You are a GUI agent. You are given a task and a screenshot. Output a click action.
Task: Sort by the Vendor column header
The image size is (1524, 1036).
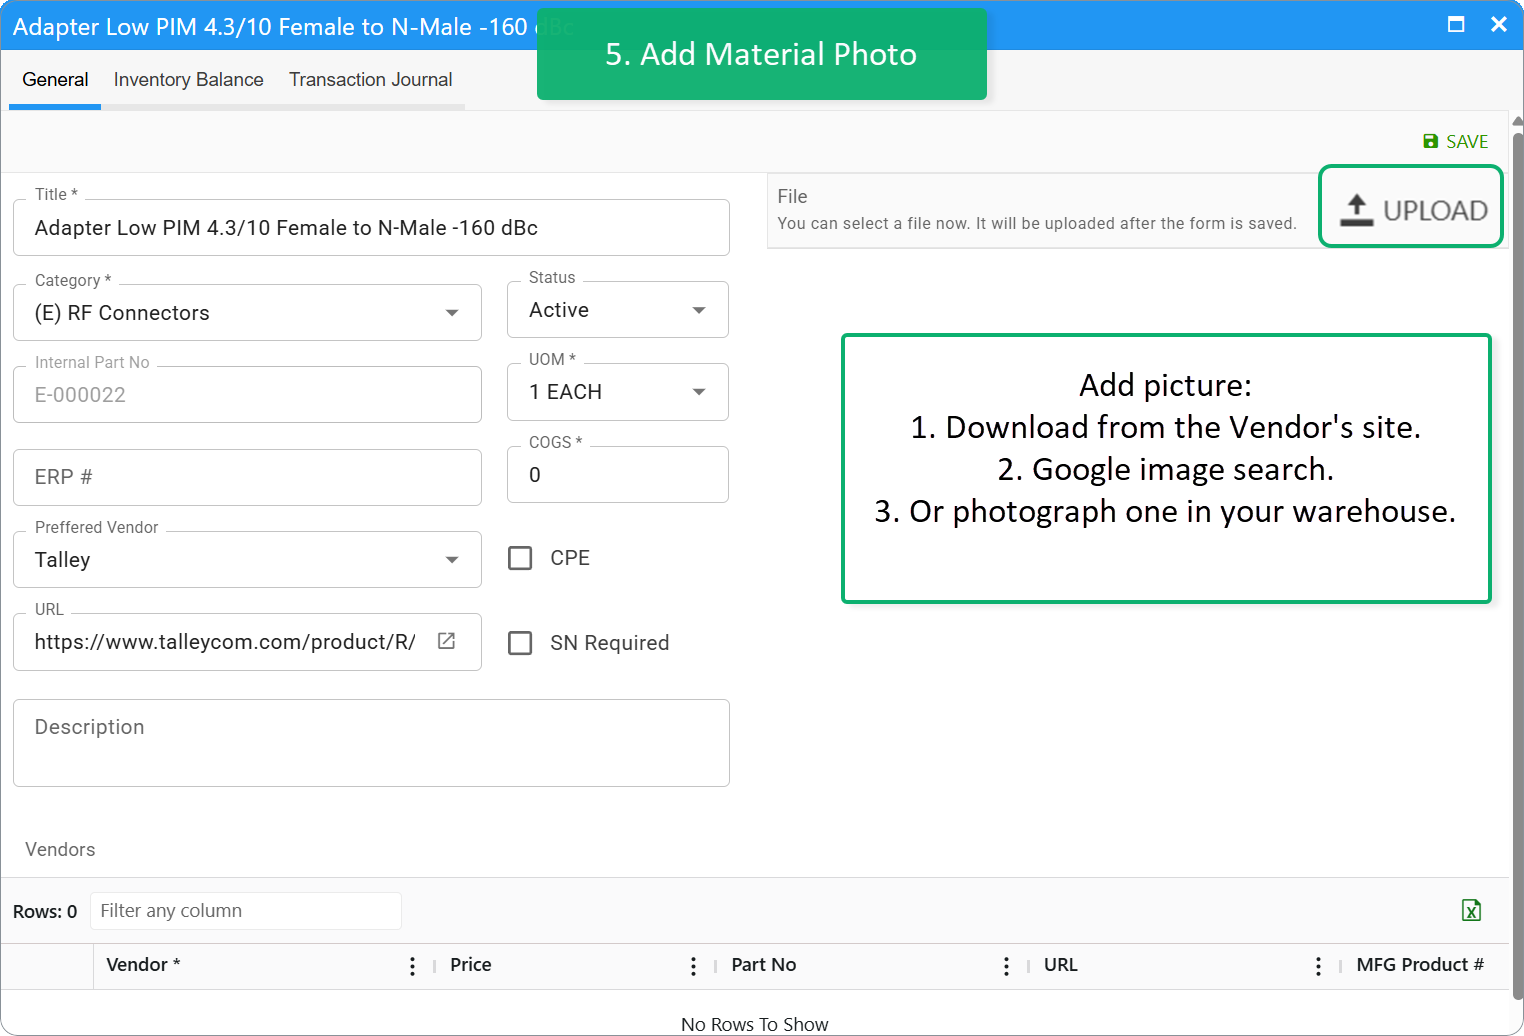coord(143,965)
